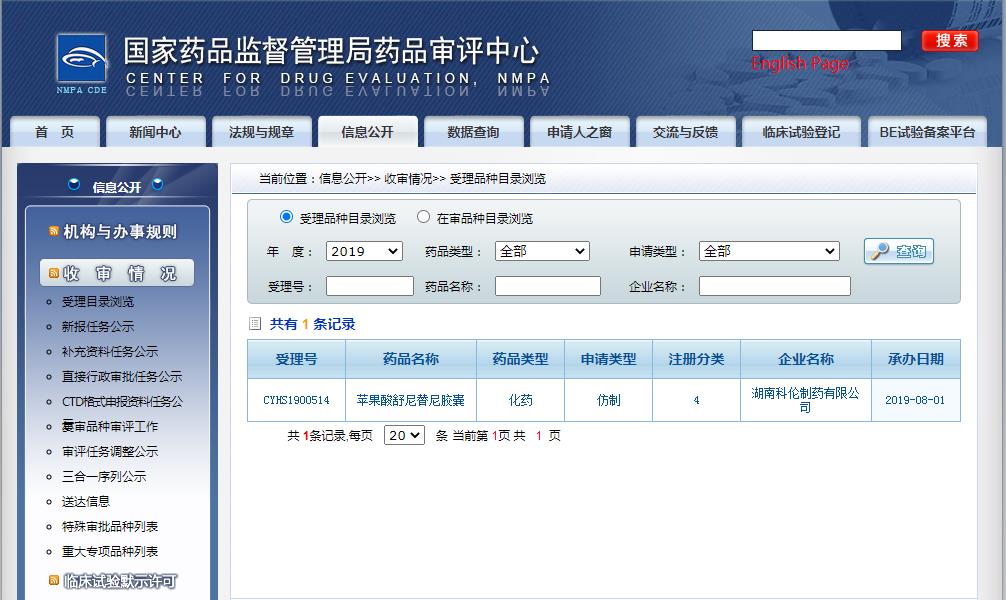Screen dimensions: 1006x600
Task: Click the RSS icon beside 收审情况
Action: pos(54,273)
